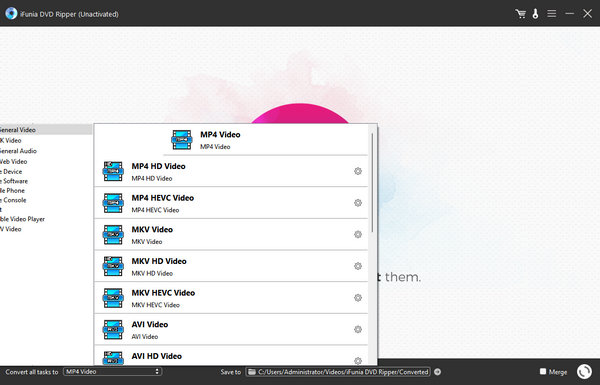Open settings gear for MP4 HD Video

pyautogui.click(x=358, y=171)
